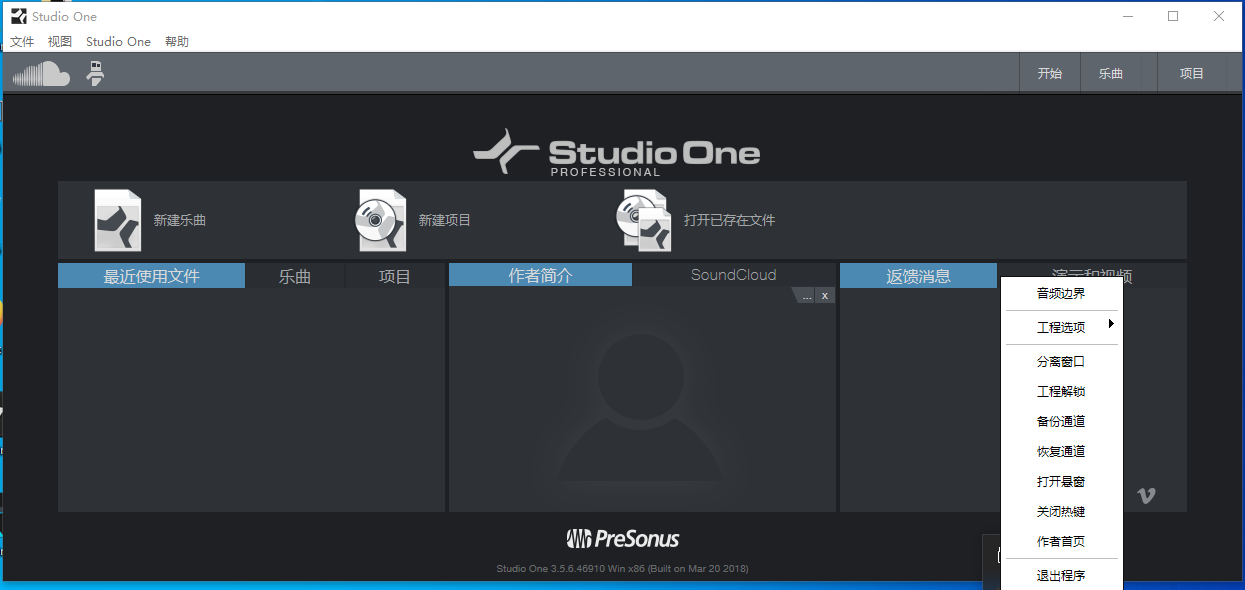Switch to the 项目 page in the top bar
The height and width of the screenshot is (590, 1245).
pos(1191,74)
